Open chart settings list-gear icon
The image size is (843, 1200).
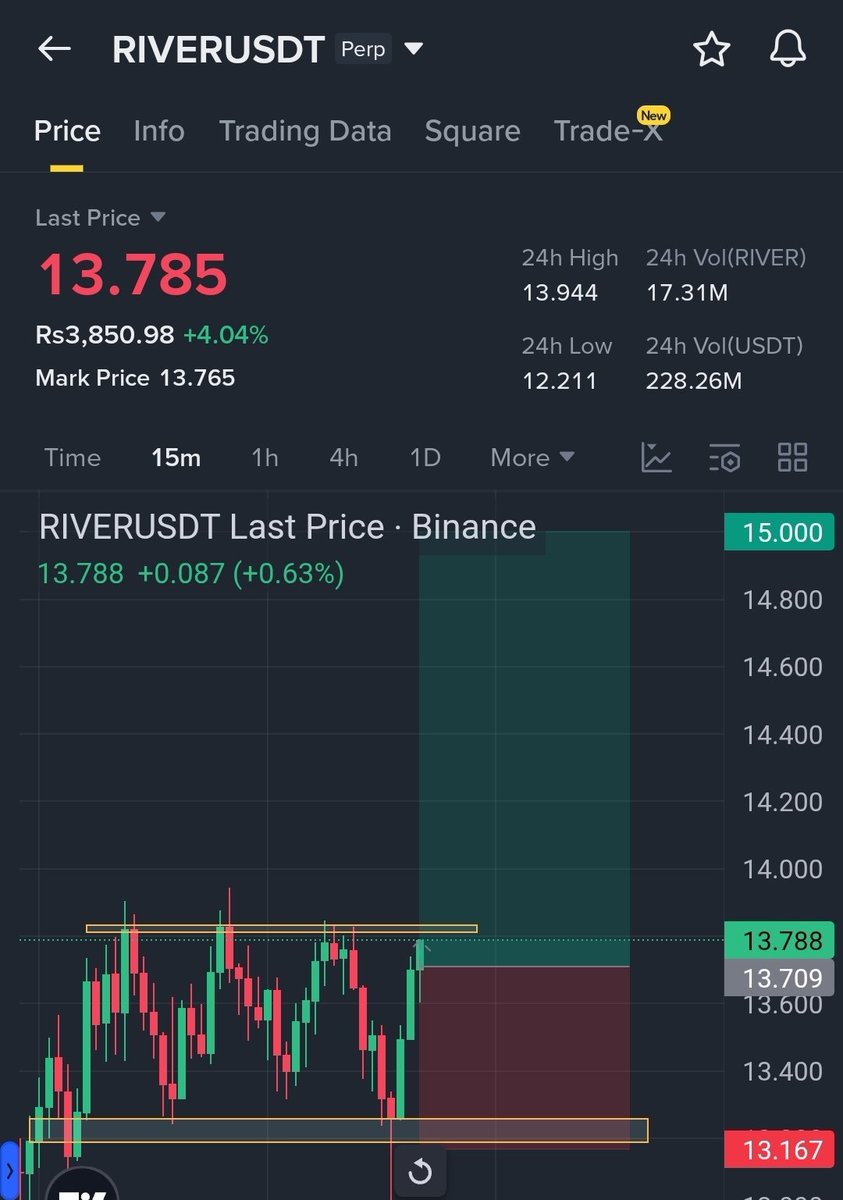[x=724, y=458]
